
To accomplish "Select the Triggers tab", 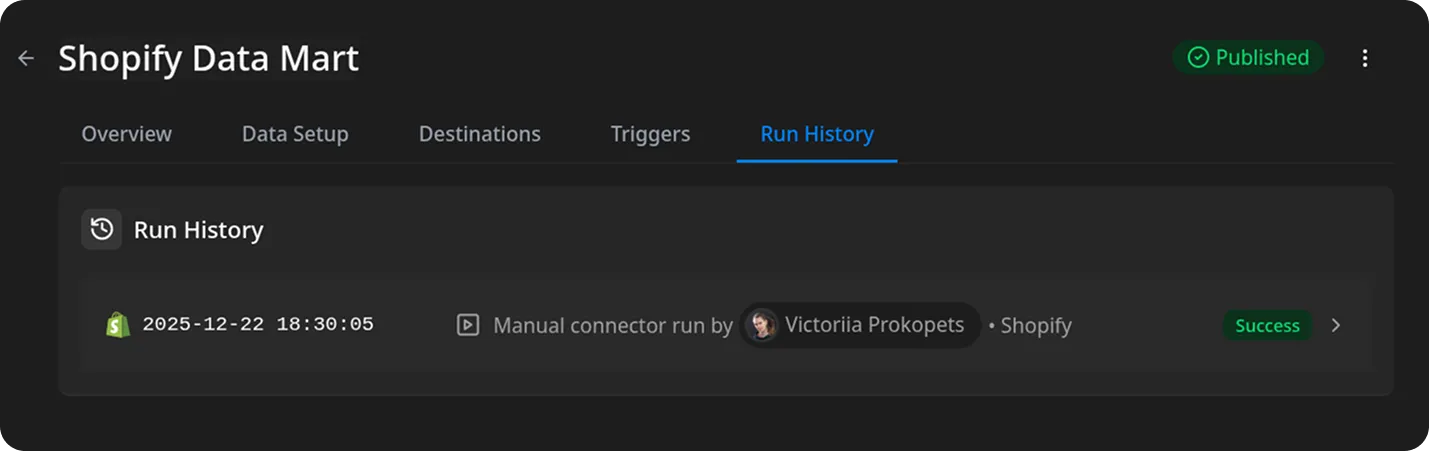I will [650, 134].
